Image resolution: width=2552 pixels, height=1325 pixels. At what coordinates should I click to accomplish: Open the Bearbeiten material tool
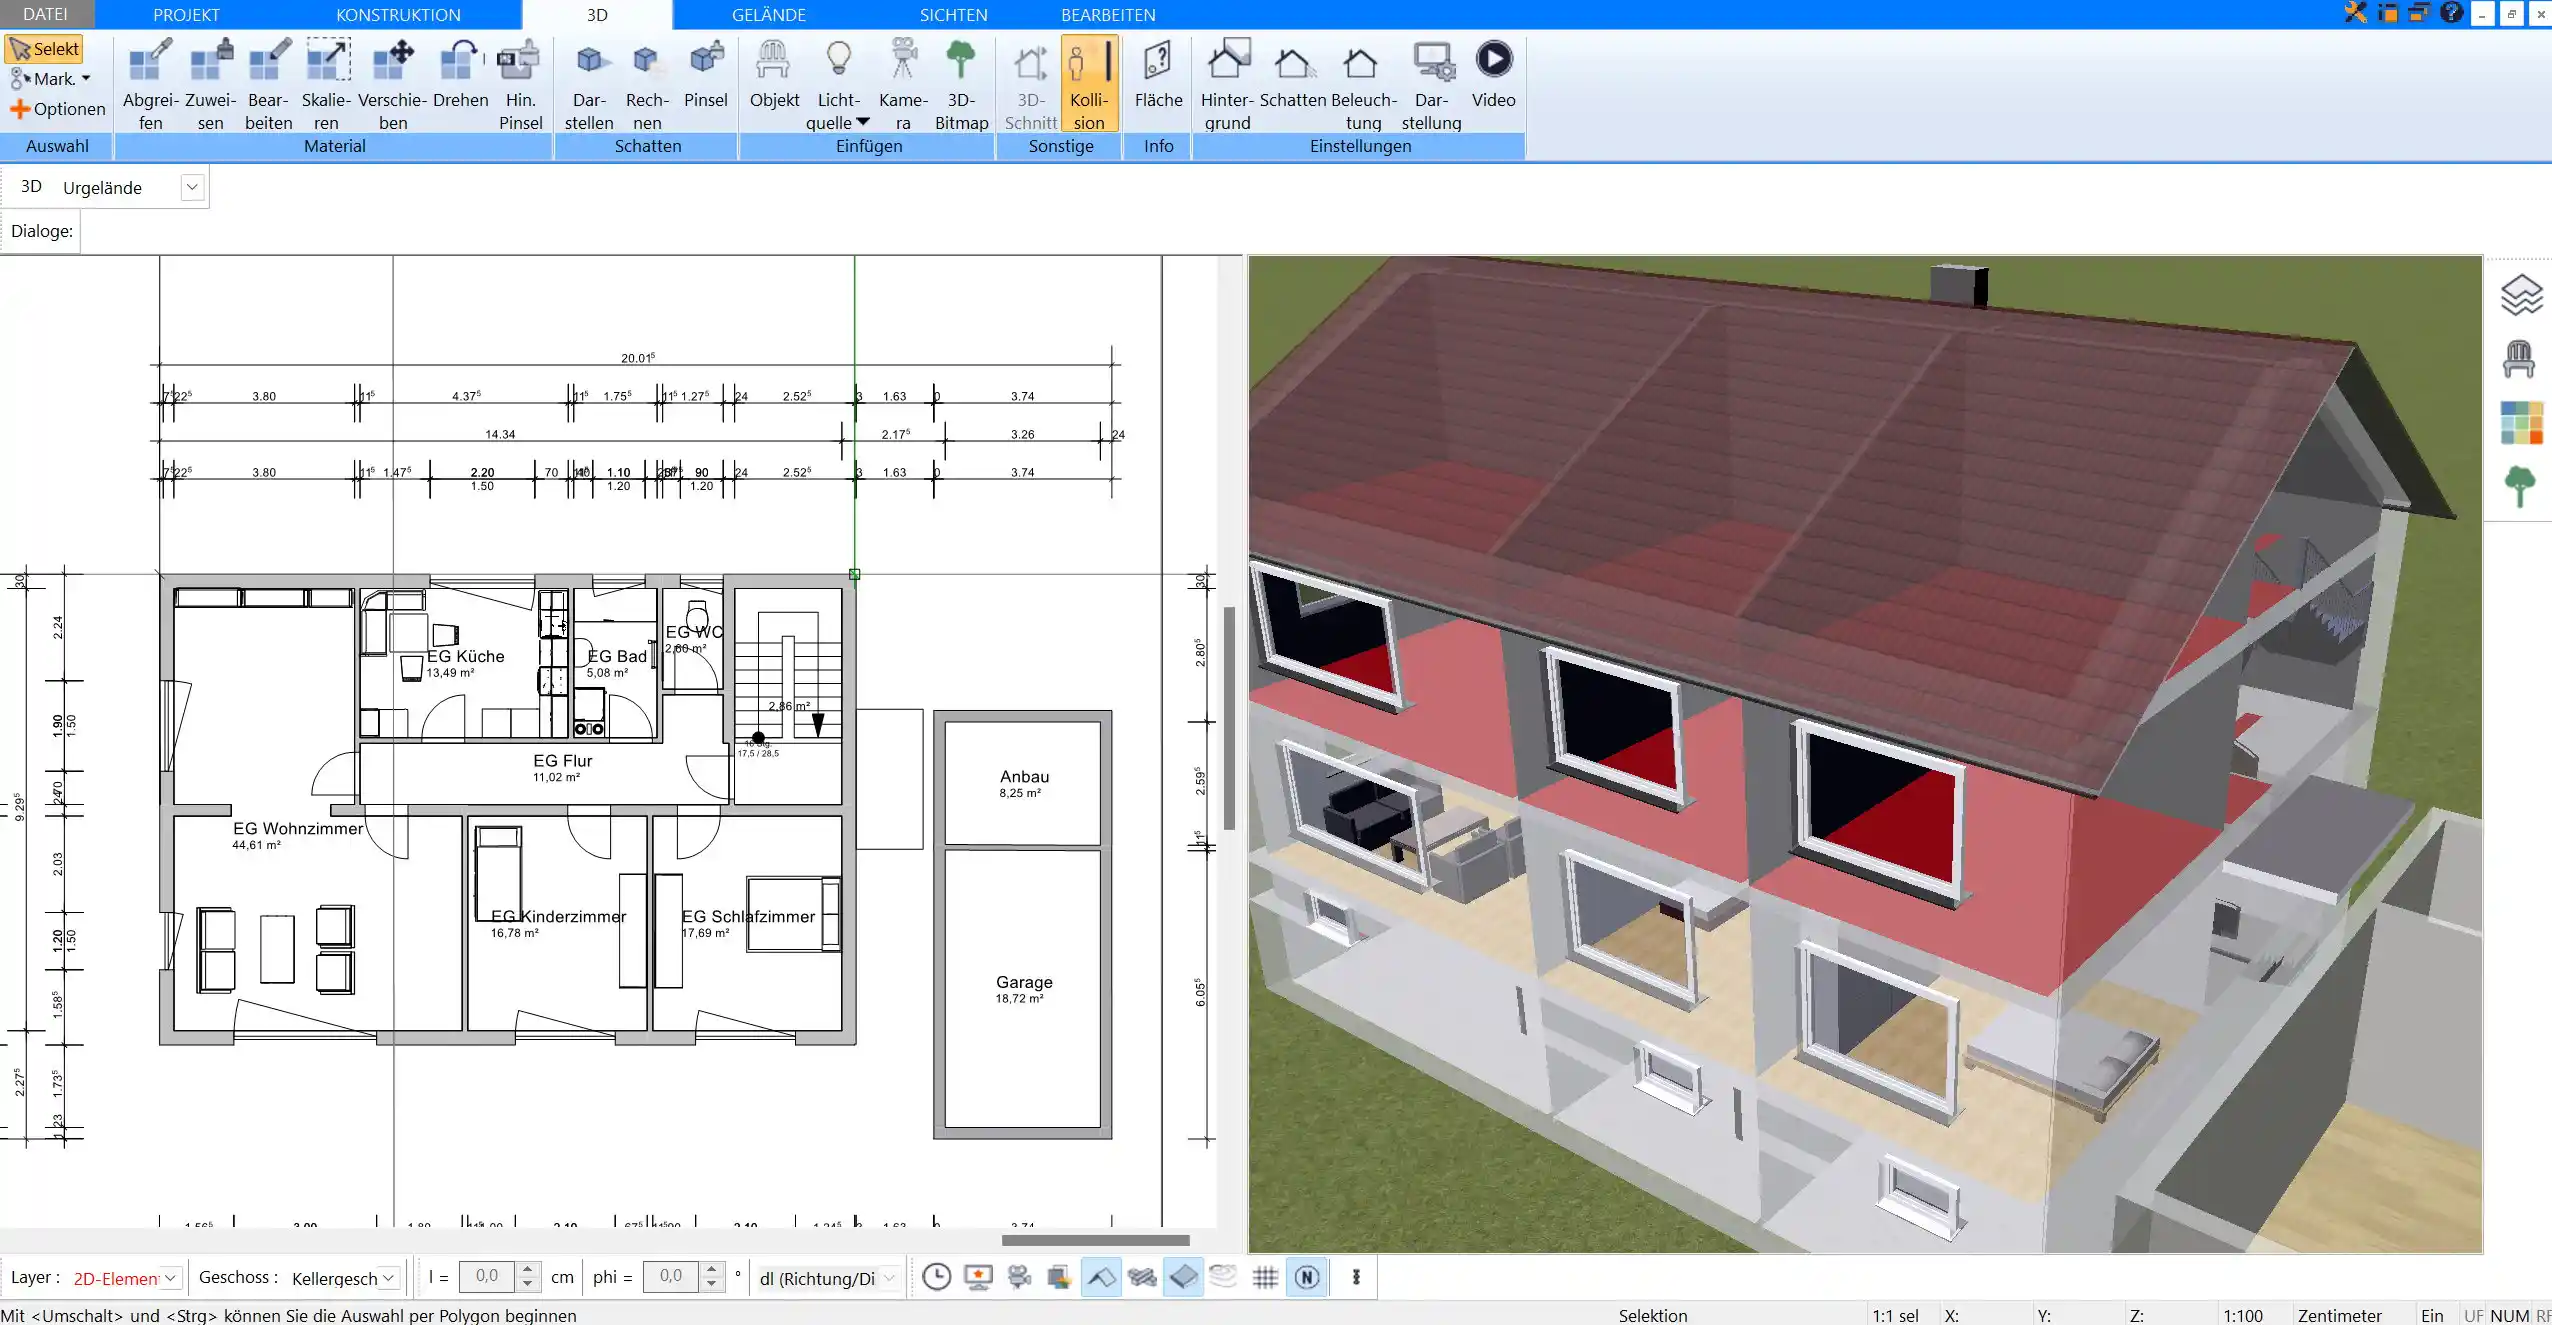tap(269, 84)
